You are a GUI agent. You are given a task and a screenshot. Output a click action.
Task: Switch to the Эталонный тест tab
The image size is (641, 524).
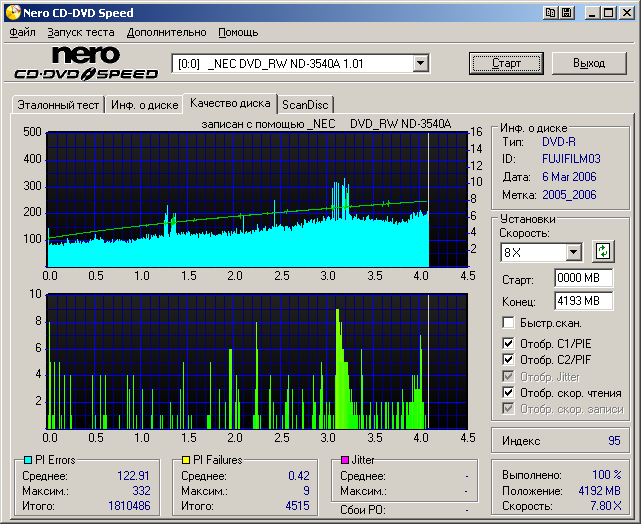tap(56, 104)
